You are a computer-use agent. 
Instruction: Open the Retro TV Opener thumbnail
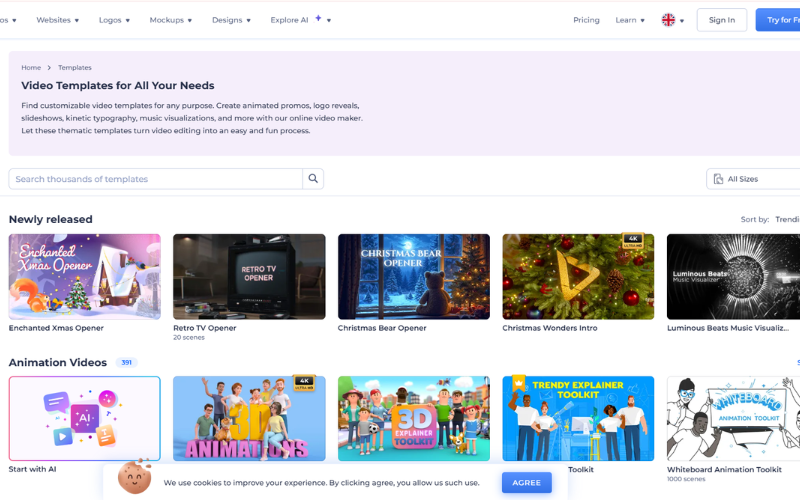[x=249, y=277]
